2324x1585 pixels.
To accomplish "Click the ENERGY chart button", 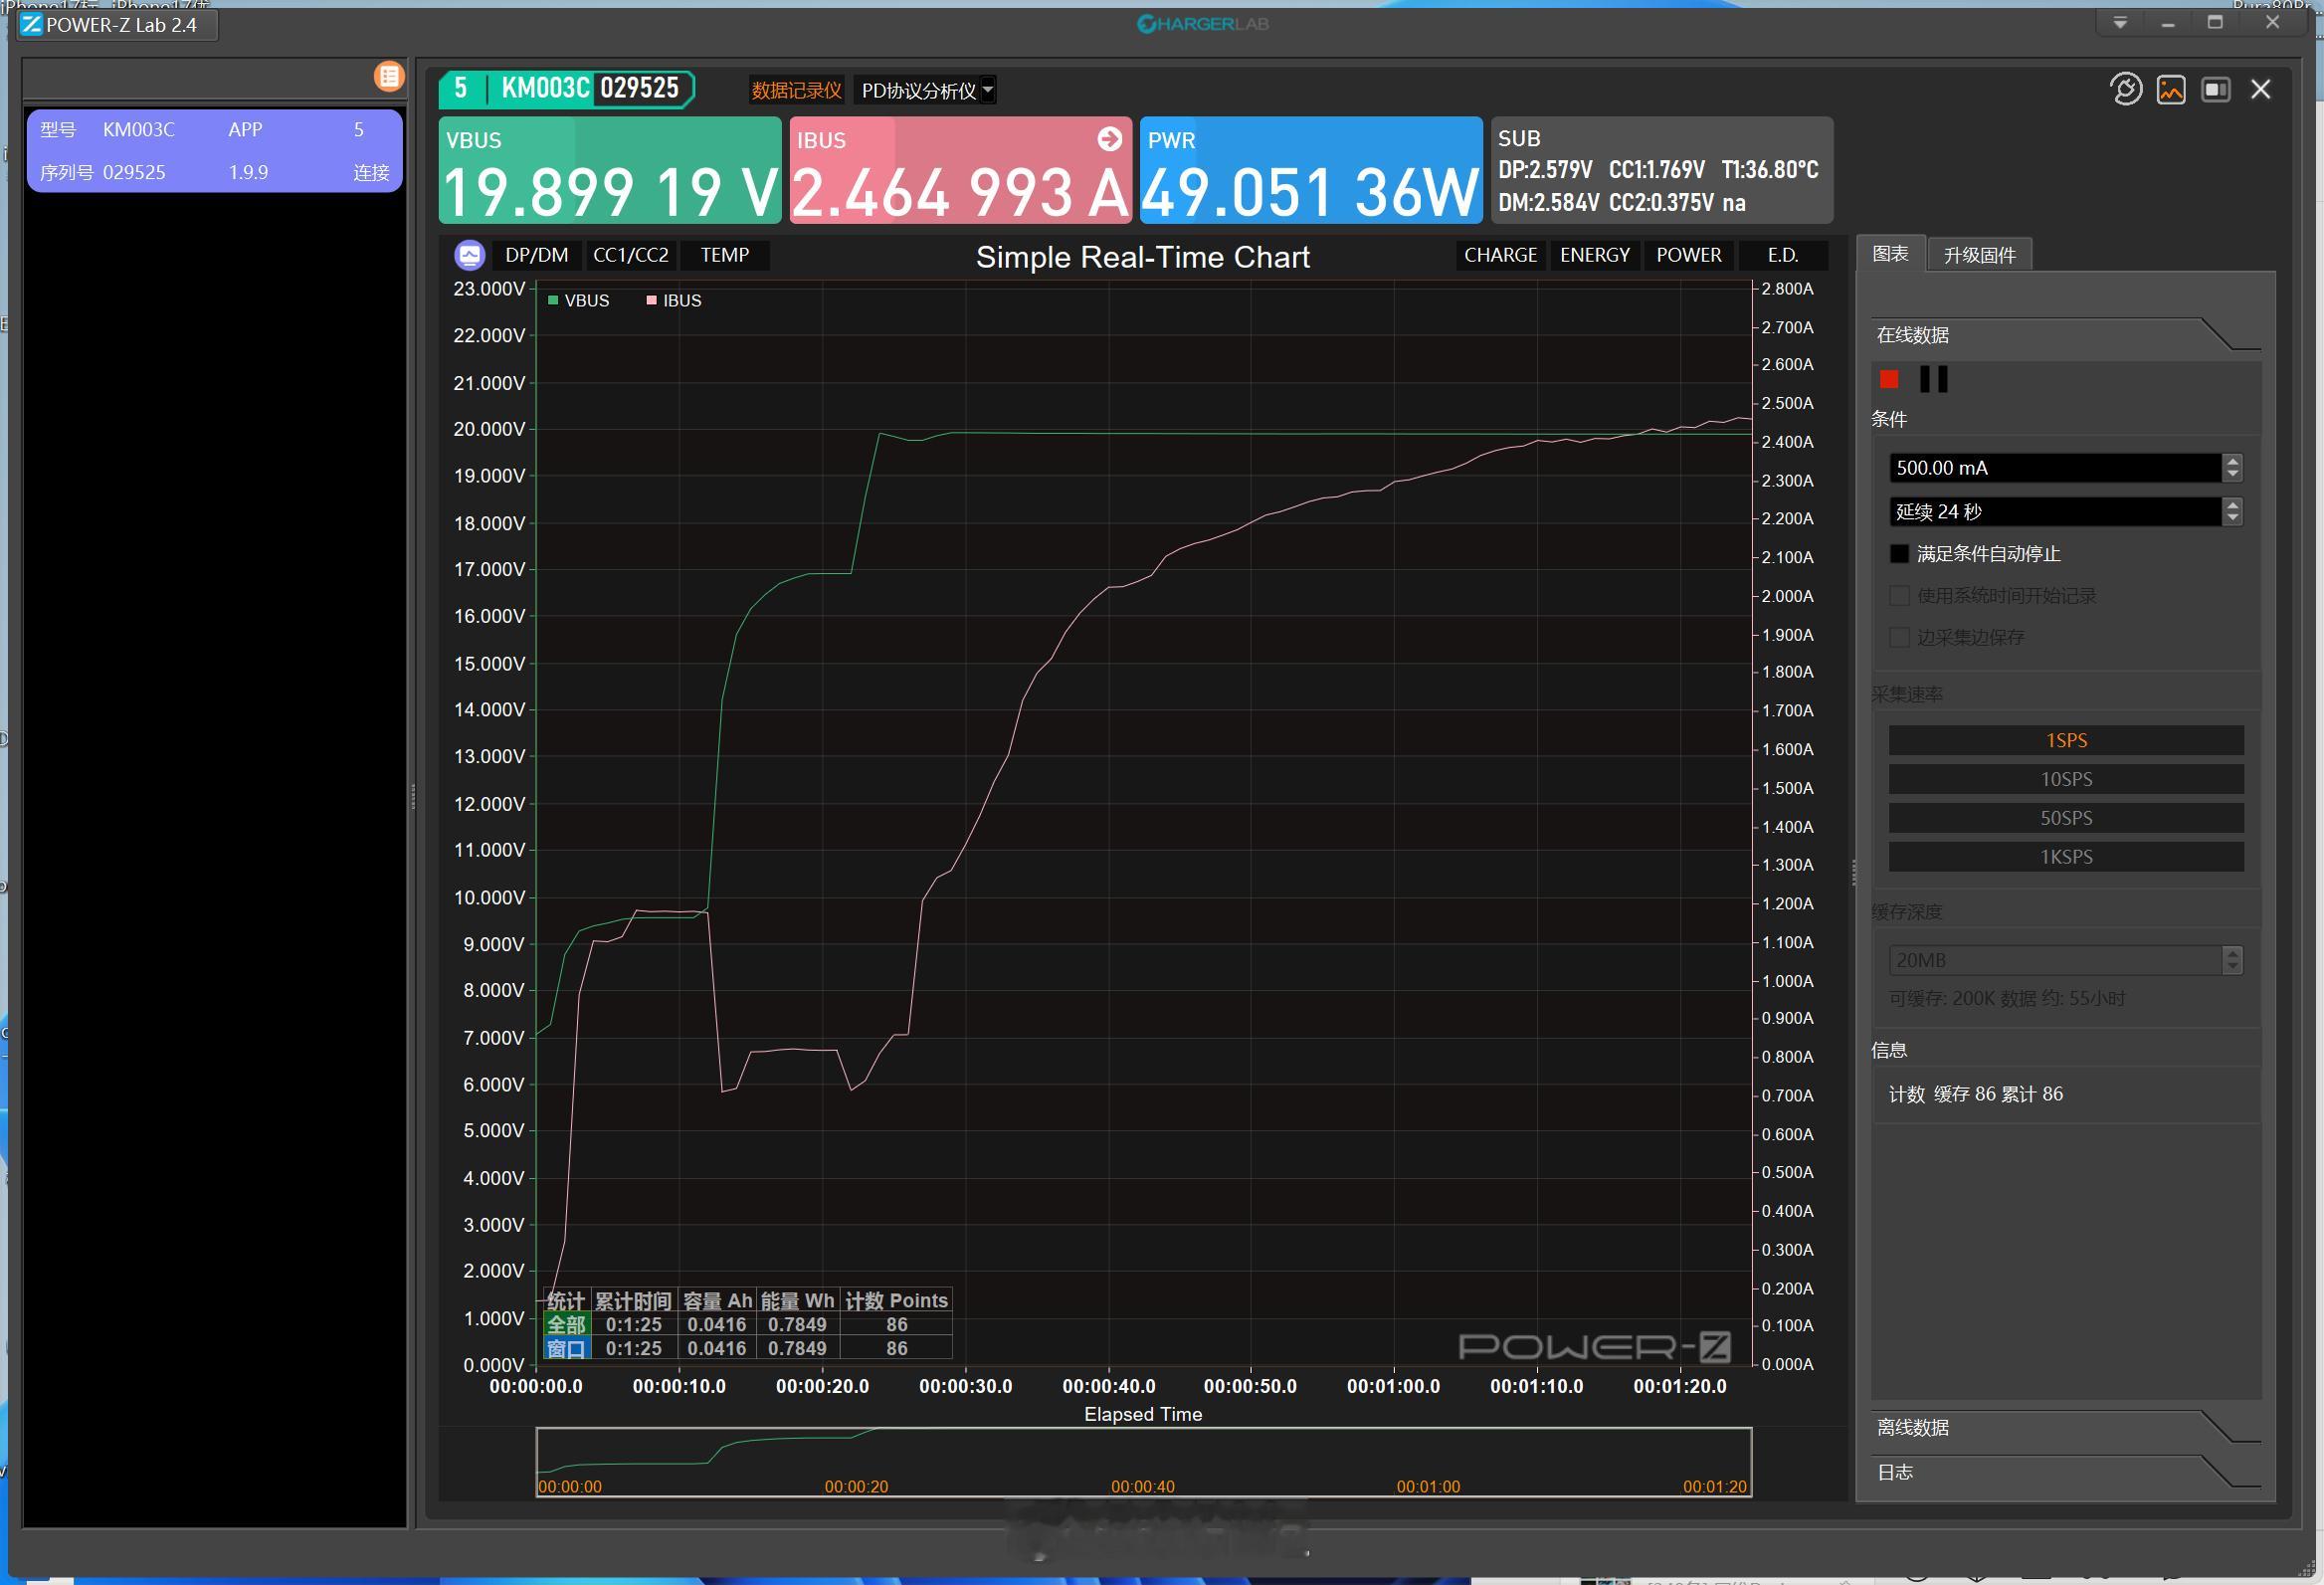I will (1594, 255).
